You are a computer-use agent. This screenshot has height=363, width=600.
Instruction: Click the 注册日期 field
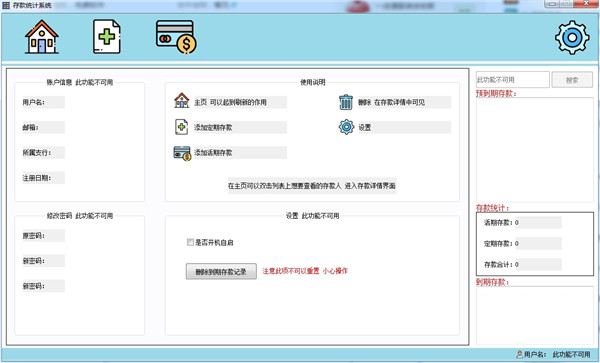coord(43,178)
